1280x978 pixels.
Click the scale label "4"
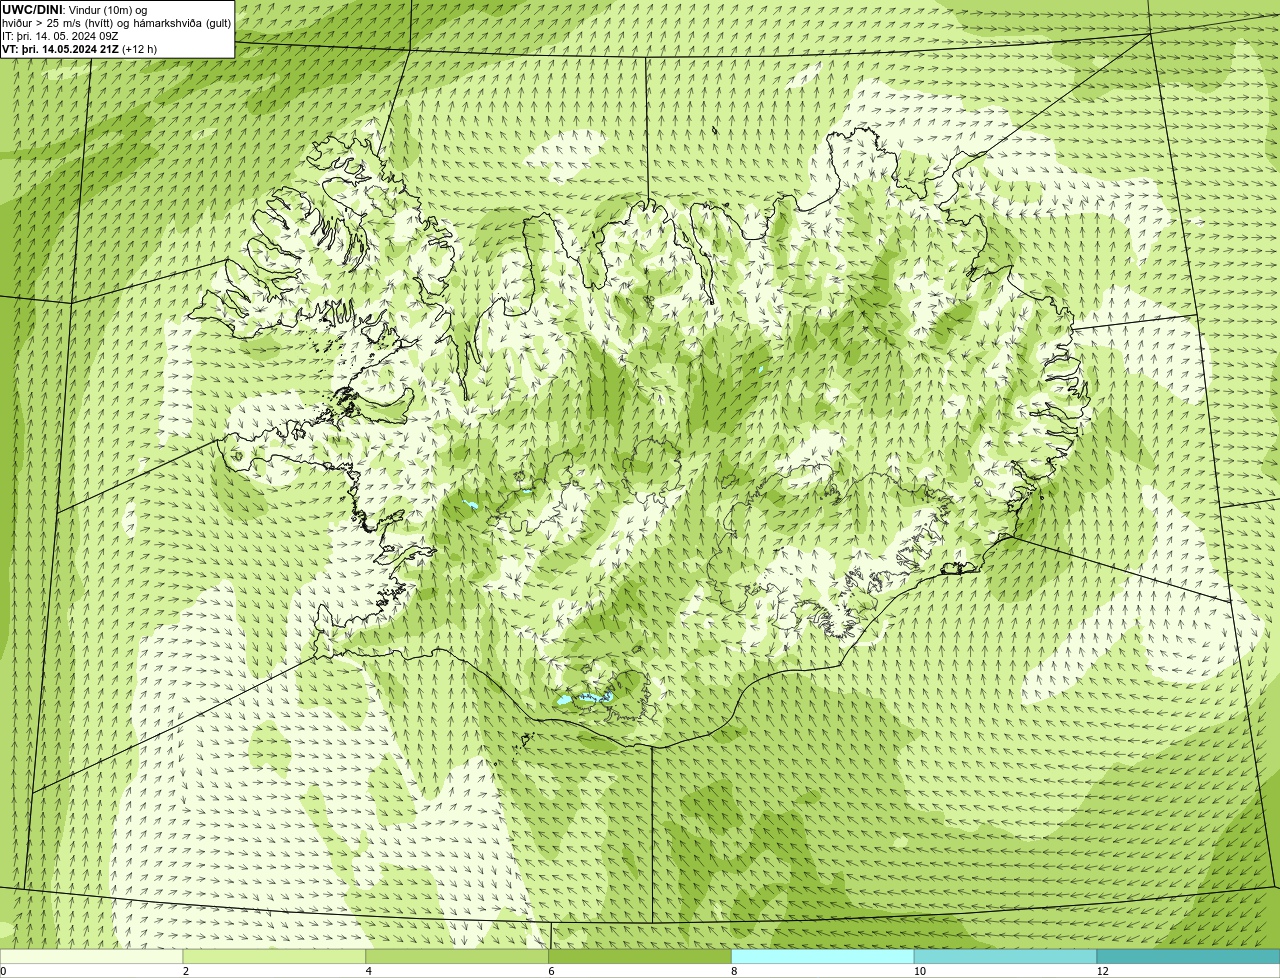[x=369, y=971]
